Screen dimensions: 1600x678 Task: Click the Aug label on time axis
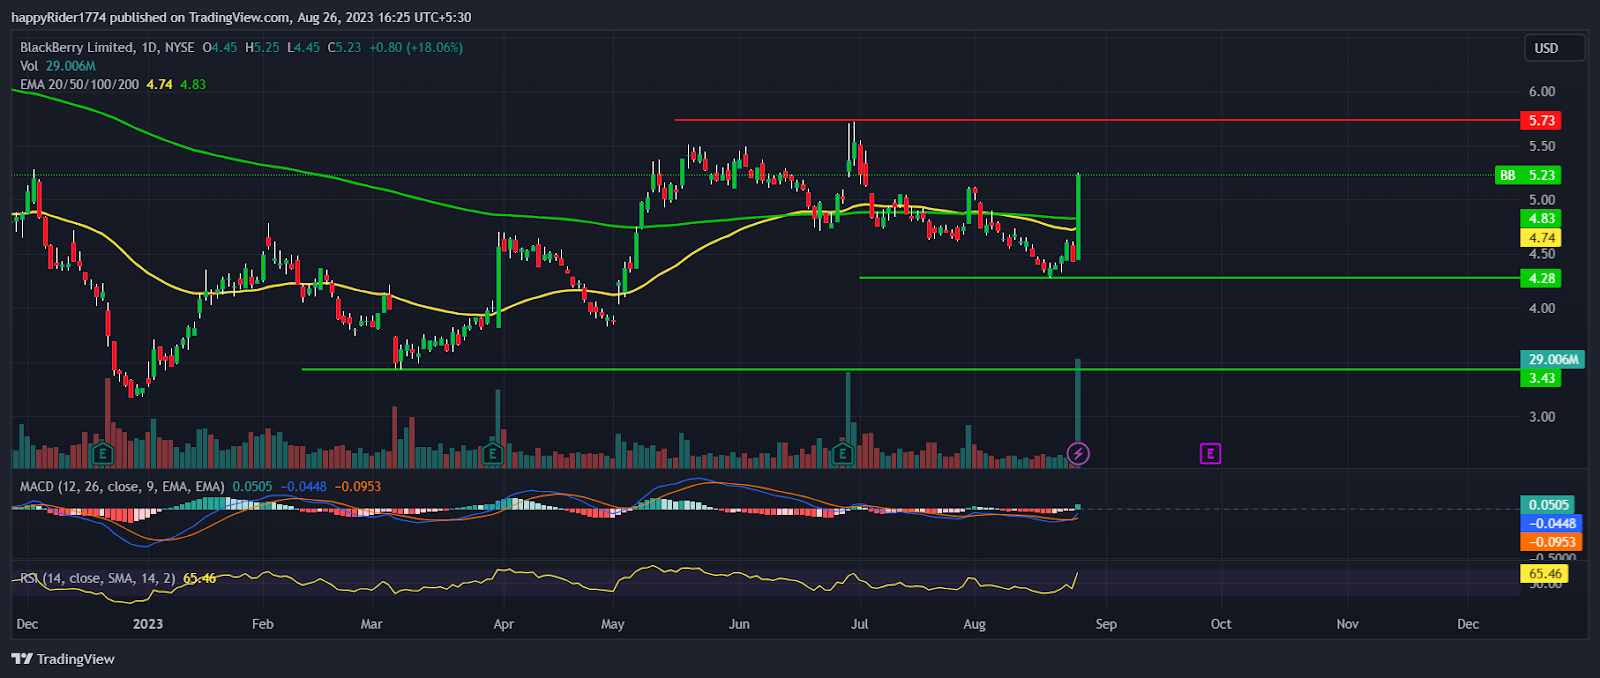(974, 624)
